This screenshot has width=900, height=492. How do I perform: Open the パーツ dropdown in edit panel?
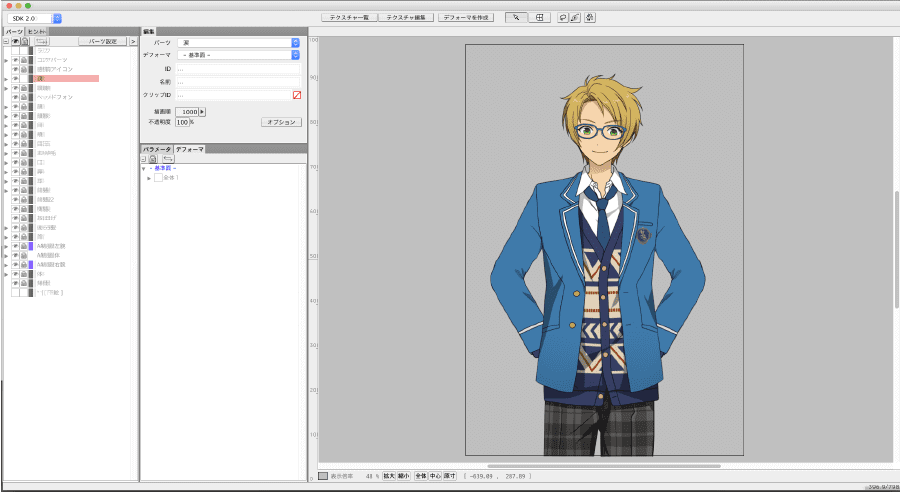point(238,42)
